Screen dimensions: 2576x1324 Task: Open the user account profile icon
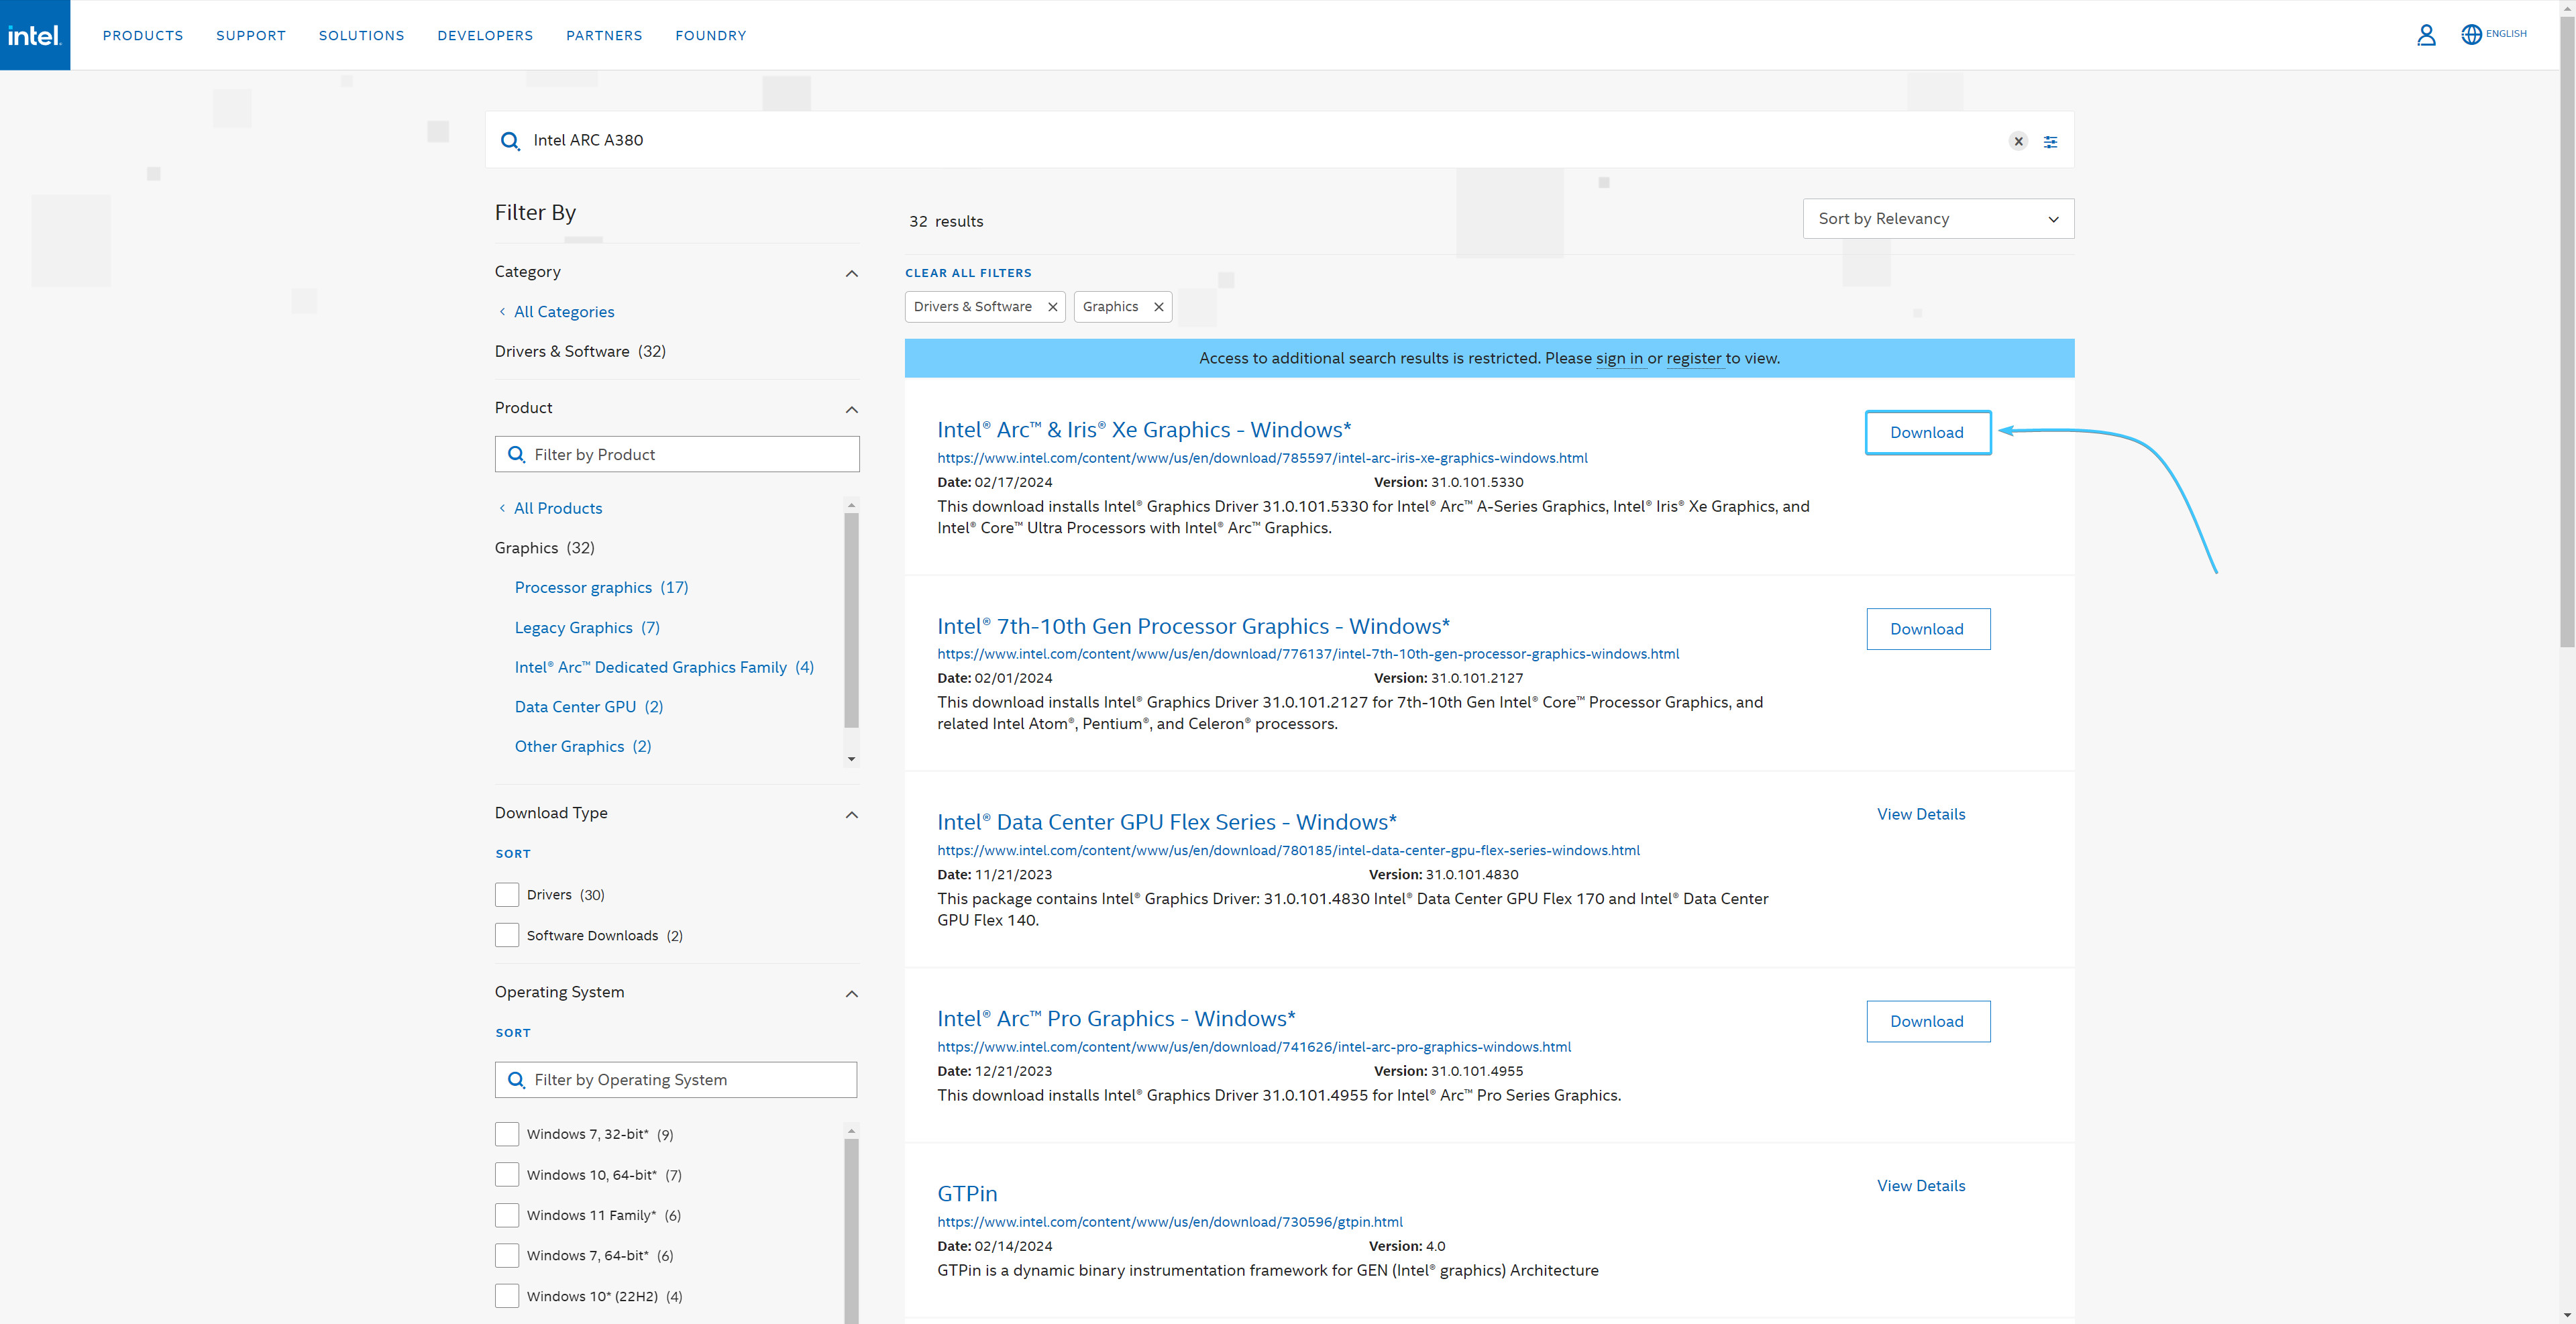tap(2426, 36)
